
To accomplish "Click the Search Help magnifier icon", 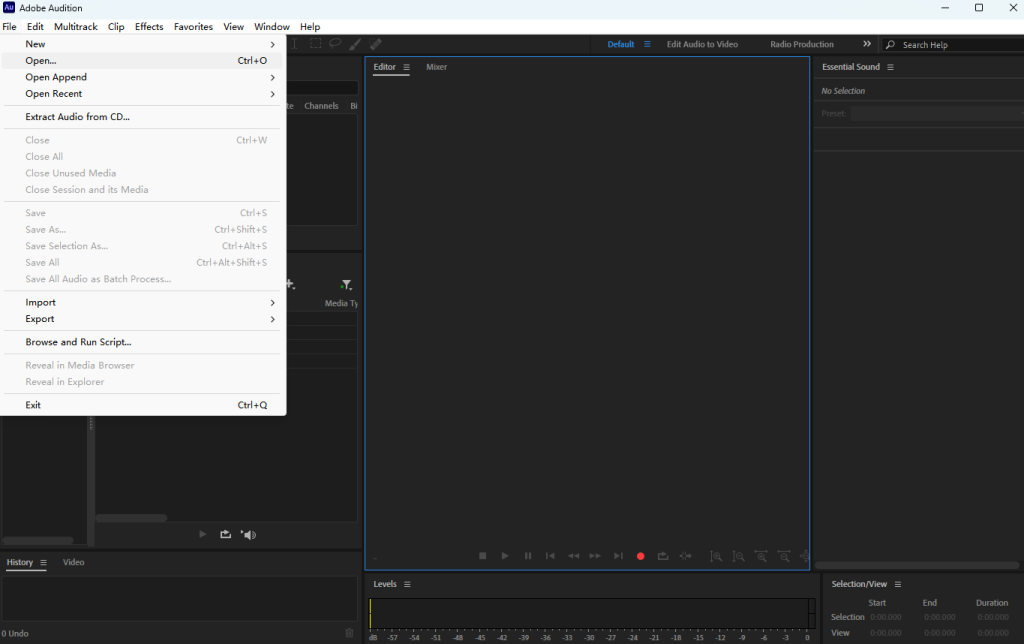I will point(889,44).
